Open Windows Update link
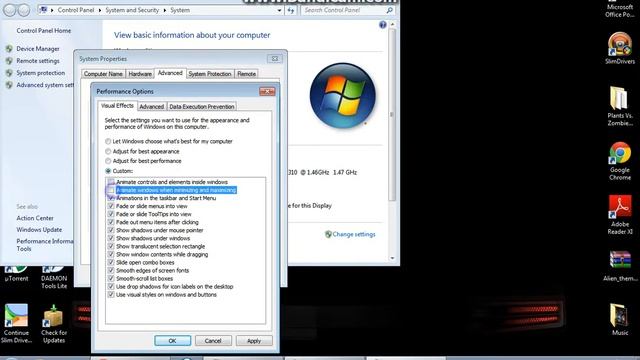Viewport: 640px width, 360px height. (39, 230)
